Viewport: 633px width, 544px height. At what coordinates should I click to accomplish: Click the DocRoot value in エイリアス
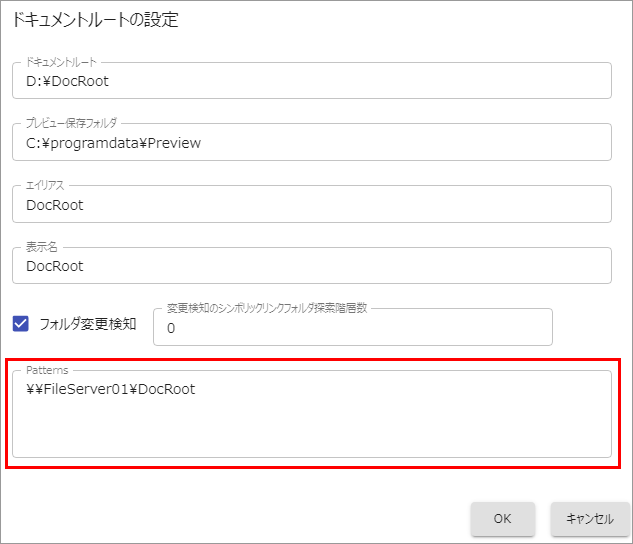[x=55, y=205]
